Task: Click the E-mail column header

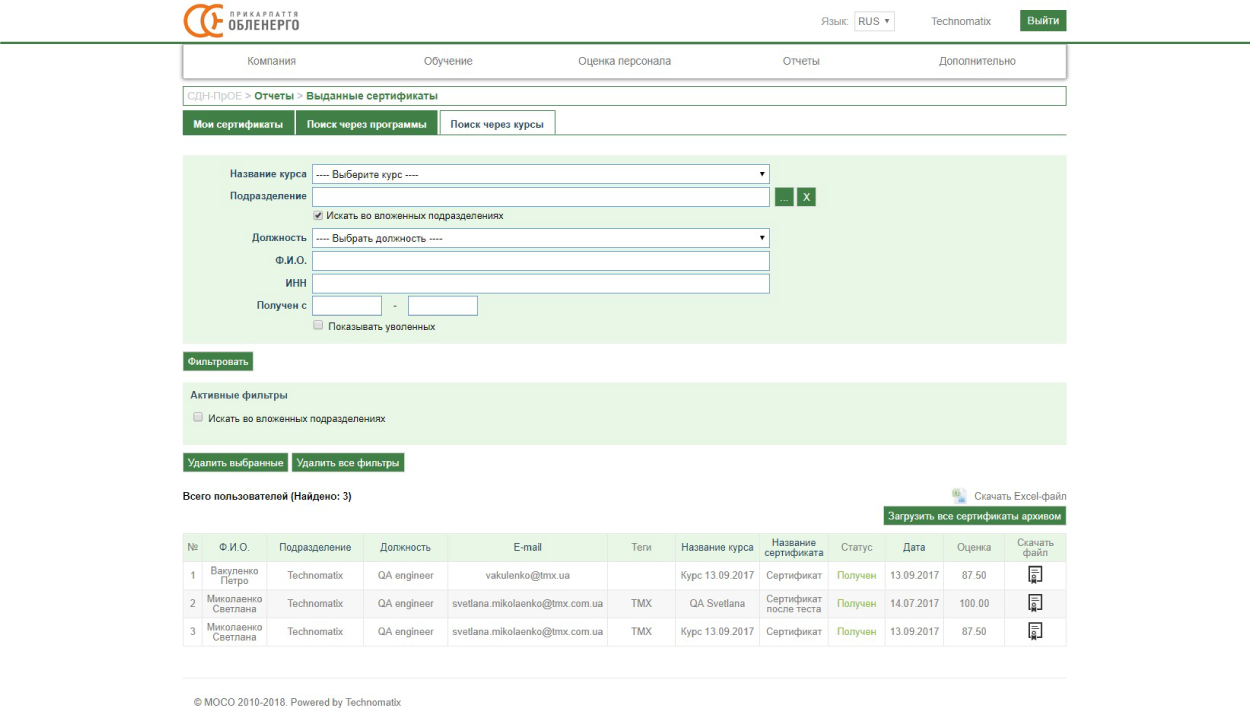Action: [x=528, y=548]
